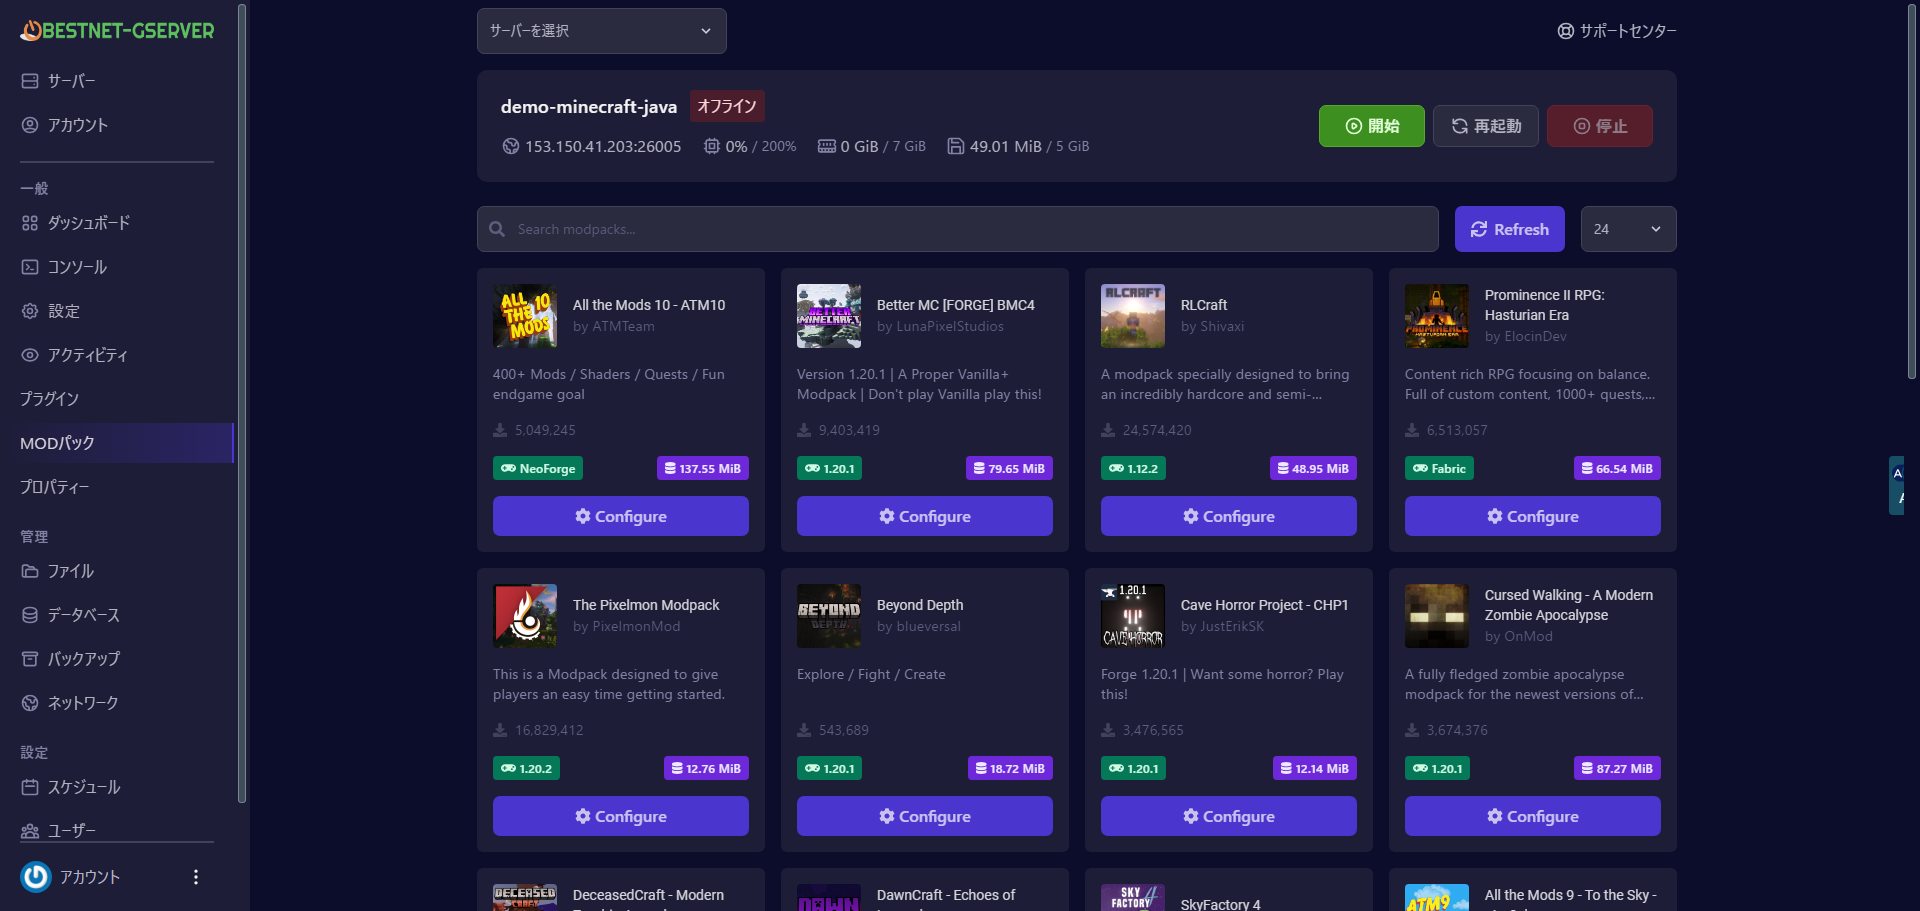Image resolution: width=1920 pixels, height=911 pixels.
Task: Open the account three-dot options menu
Action: pyautogui.click(x=196, y=877)
